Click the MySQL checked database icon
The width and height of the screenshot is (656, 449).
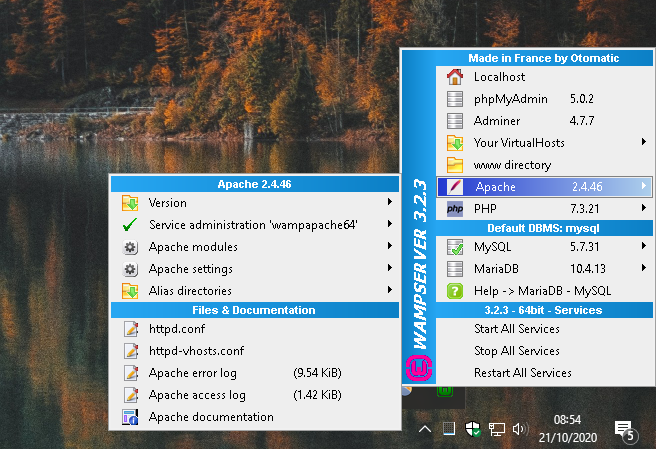coord(455,247)
